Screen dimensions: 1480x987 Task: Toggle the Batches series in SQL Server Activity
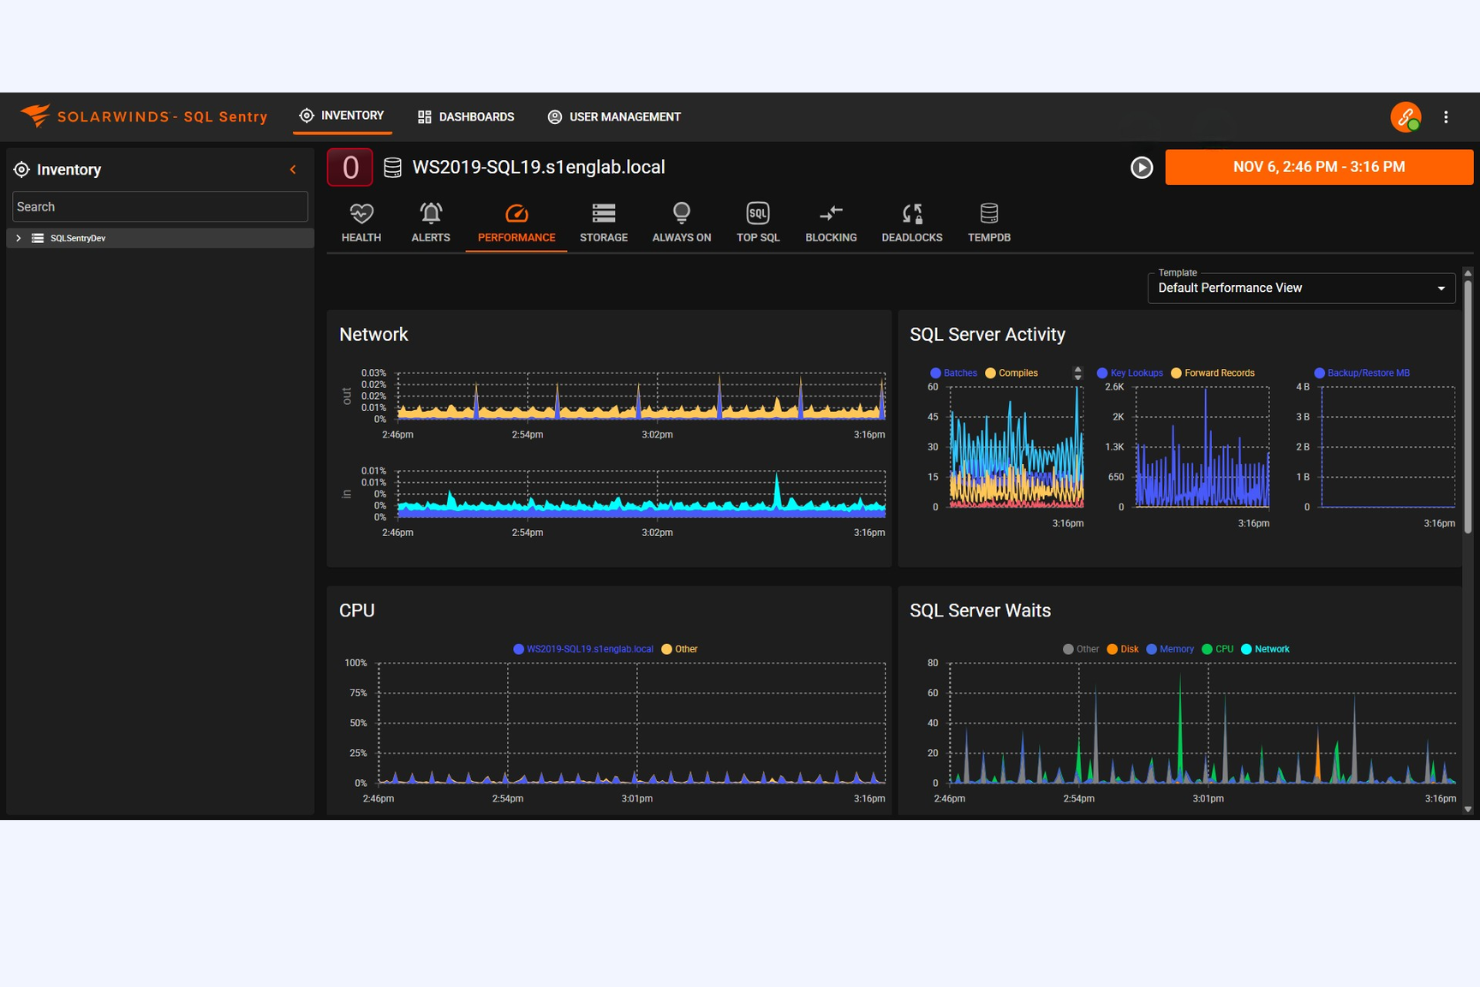(x=954, y=372)
